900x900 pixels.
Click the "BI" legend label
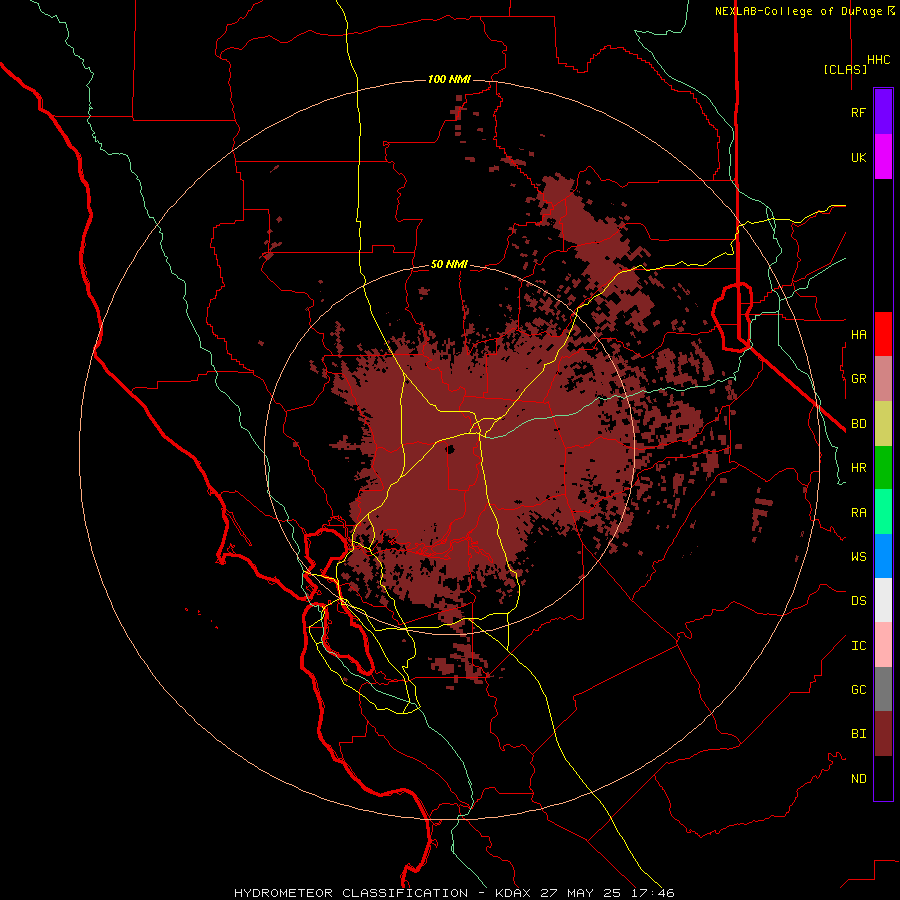point(858,734)
